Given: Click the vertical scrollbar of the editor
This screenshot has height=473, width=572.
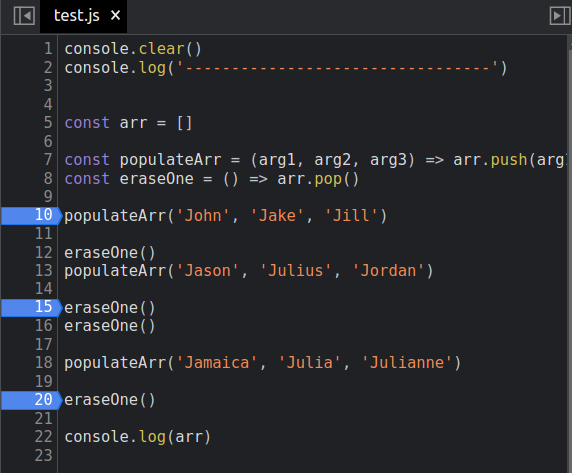Looking at the screenshot, I should (569, 255).
